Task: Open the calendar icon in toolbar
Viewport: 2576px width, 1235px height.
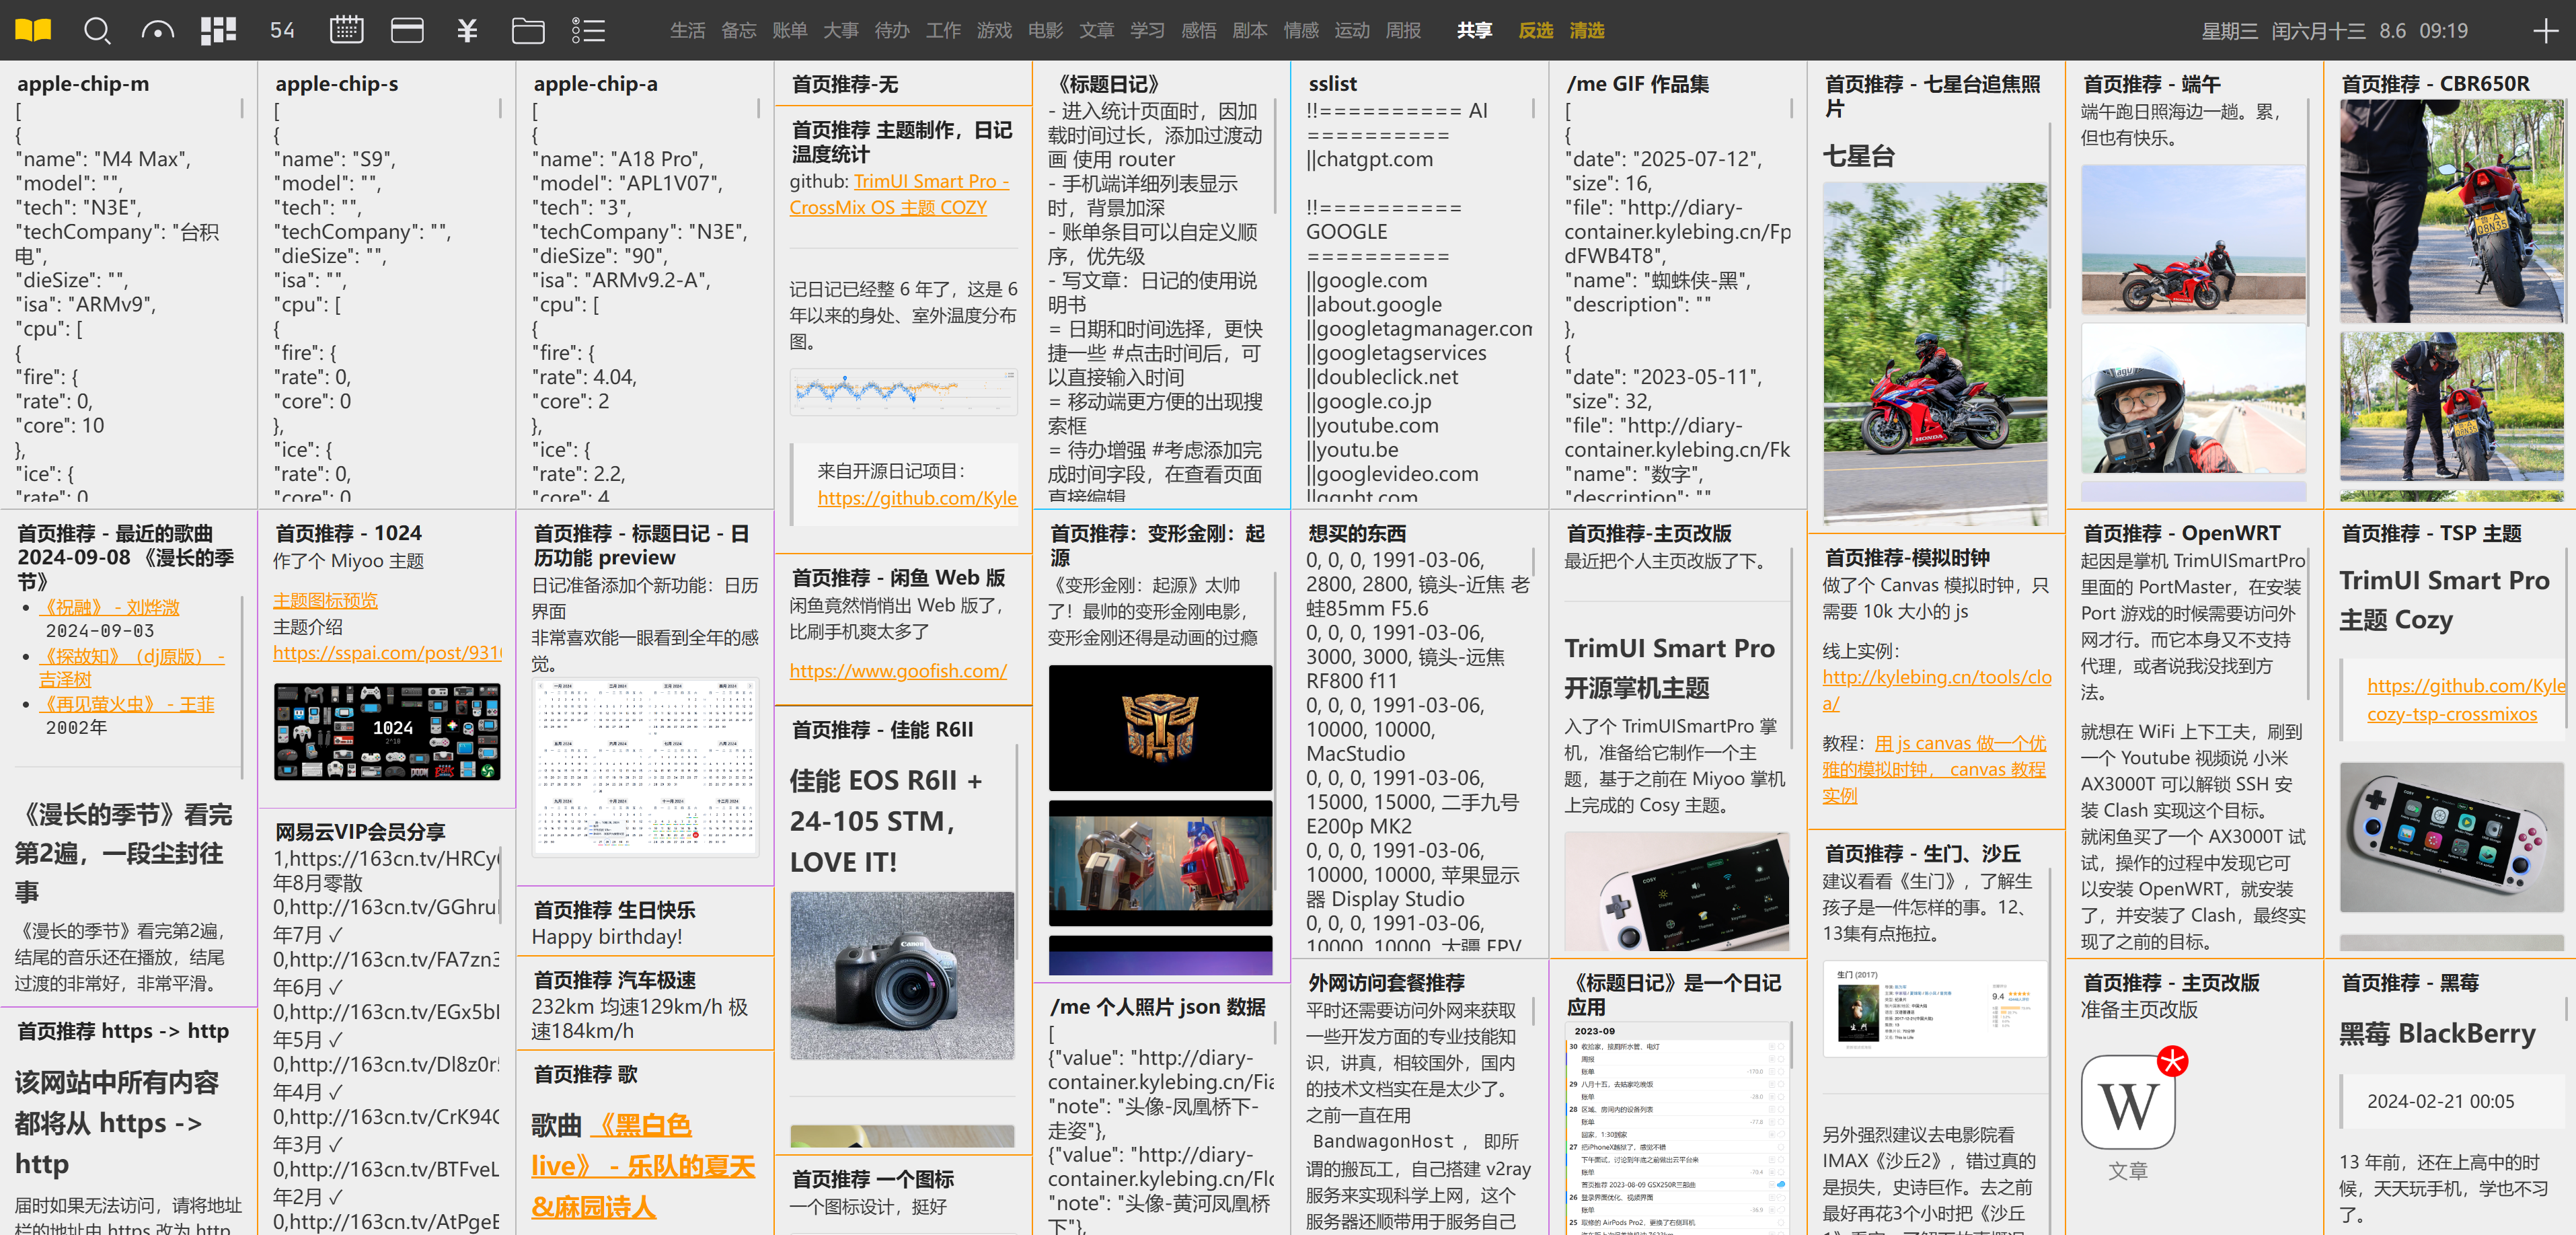Action: click(x=346, y=30)
